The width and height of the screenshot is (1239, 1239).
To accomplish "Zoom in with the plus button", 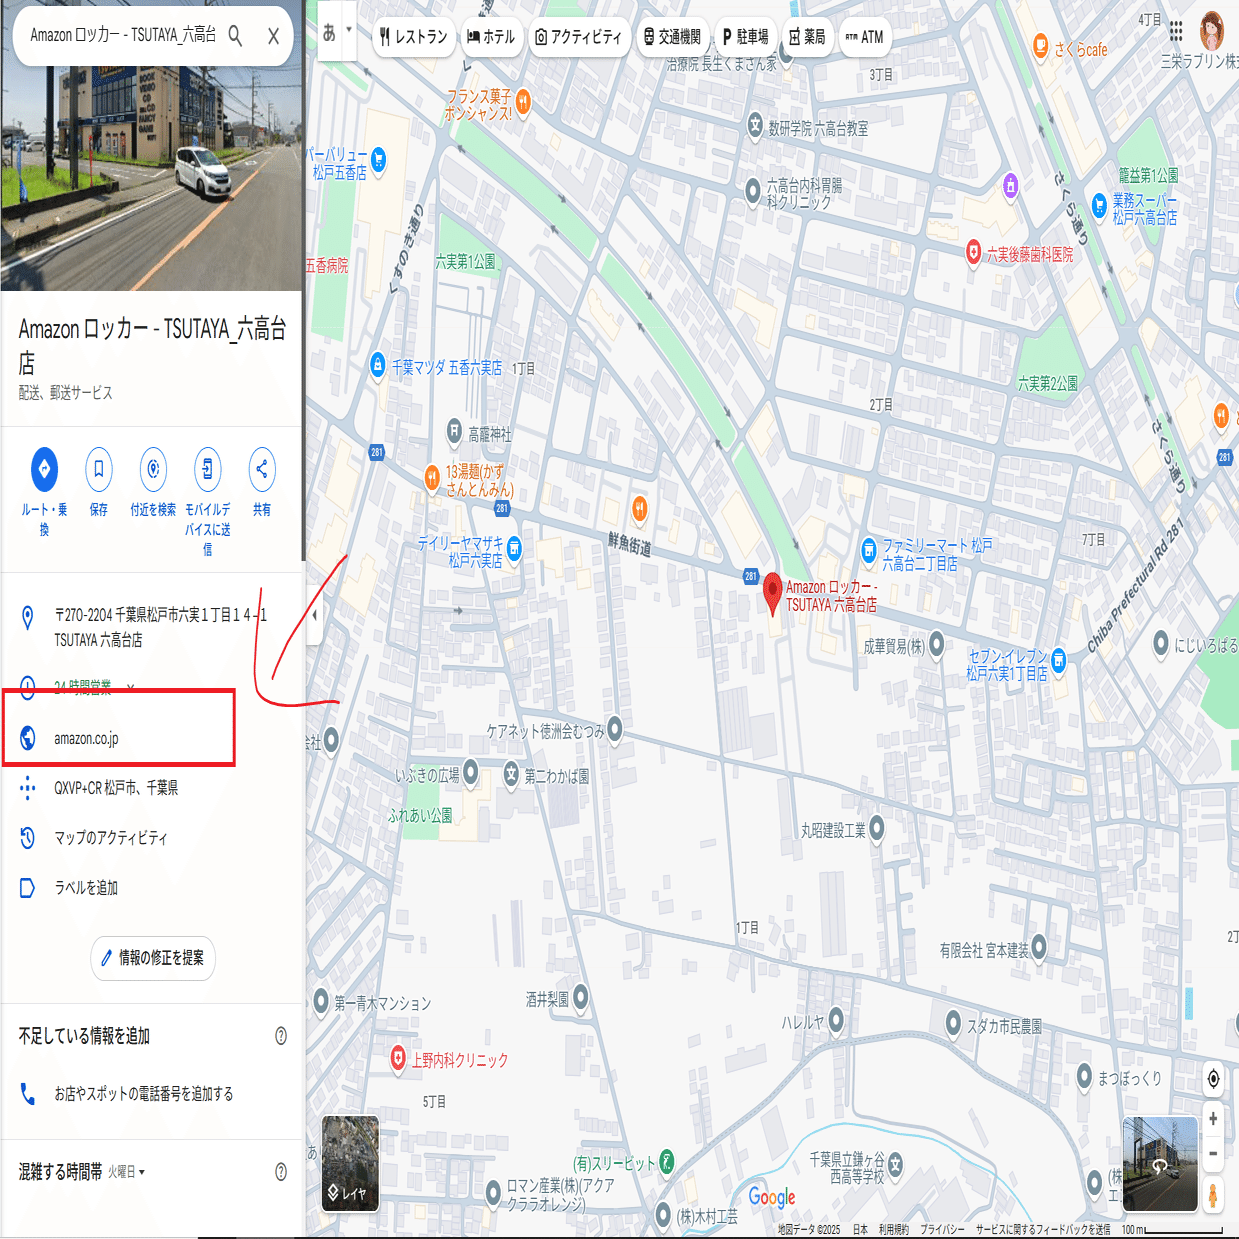I will [1213, 1119].
